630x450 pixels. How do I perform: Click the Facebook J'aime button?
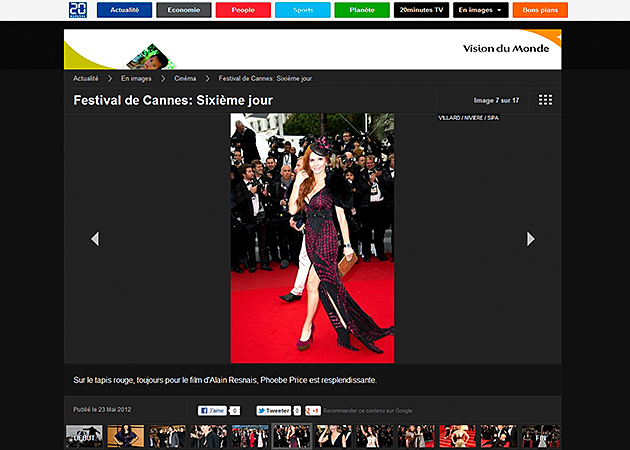coord(212,410)
